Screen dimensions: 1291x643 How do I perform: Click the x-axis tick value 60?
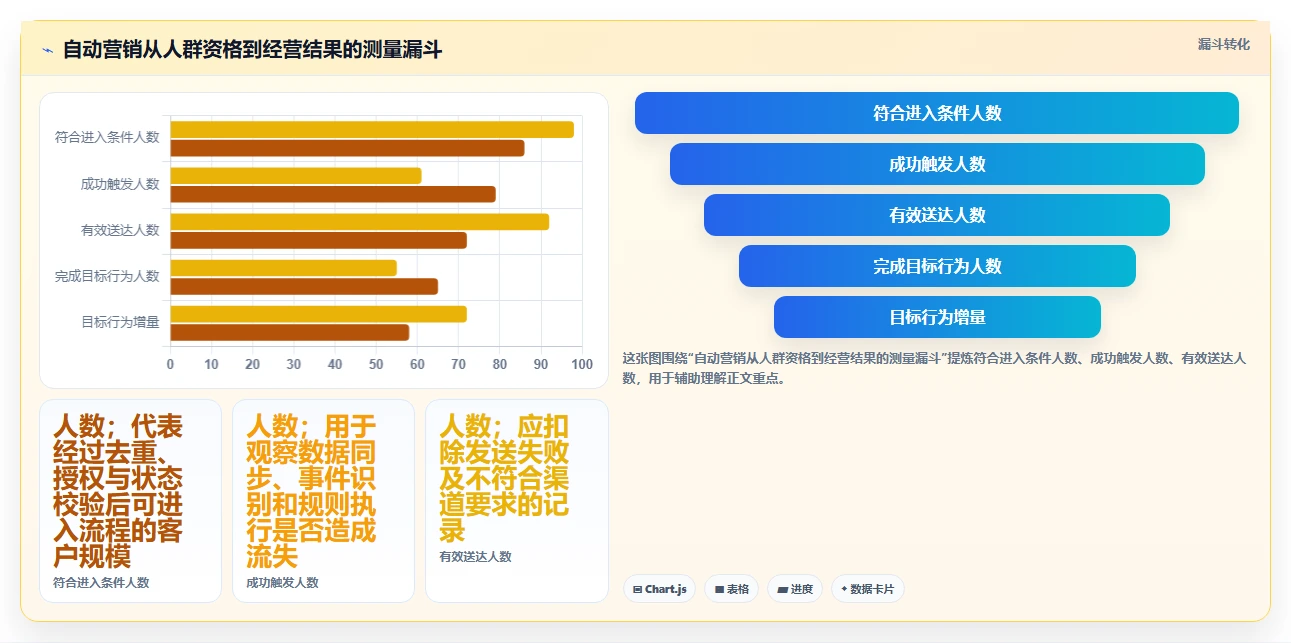(x=417, y=364)
